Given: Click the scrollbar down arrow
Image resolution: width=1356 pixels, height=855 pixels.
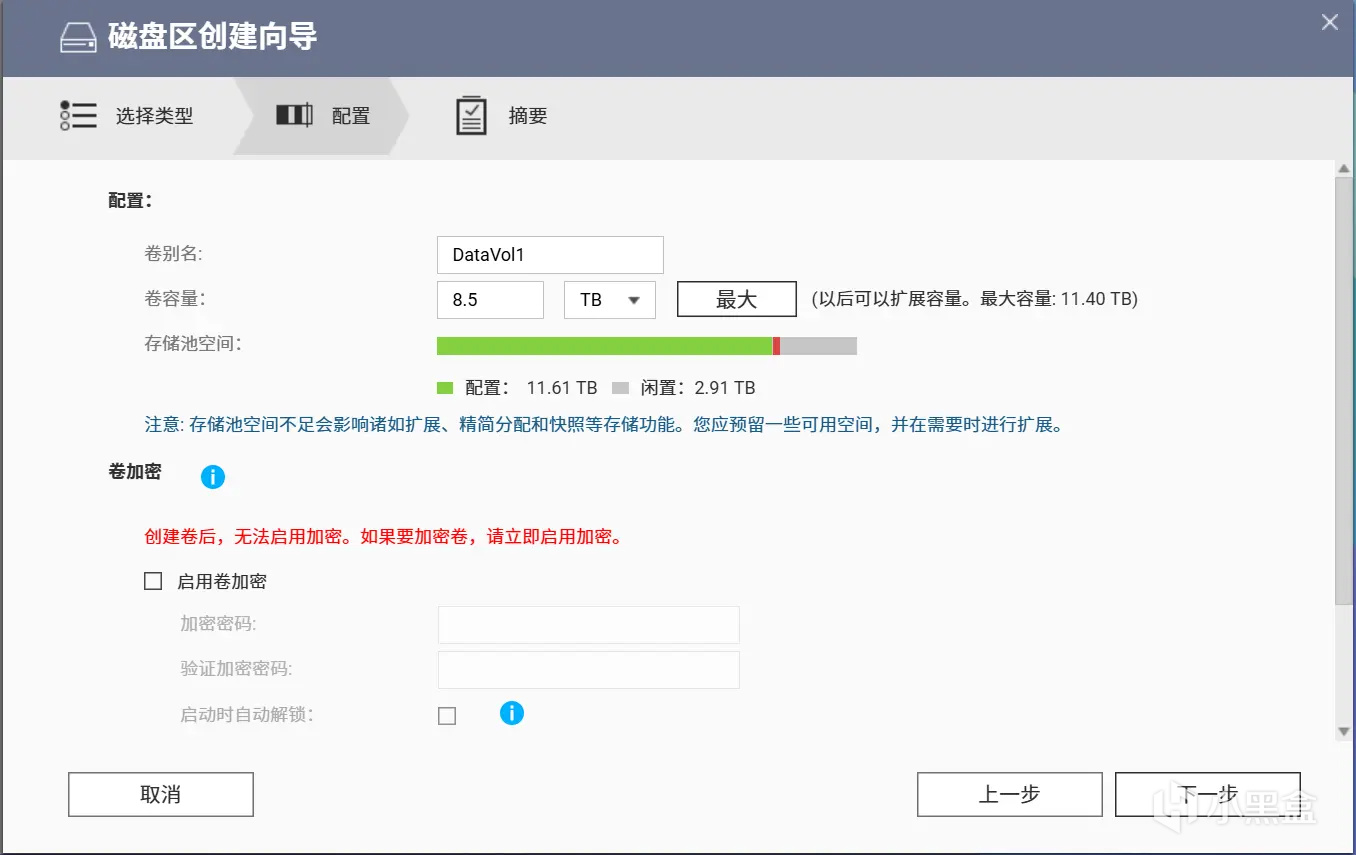Looking at the screenshot, I should tap(1344, 732).
